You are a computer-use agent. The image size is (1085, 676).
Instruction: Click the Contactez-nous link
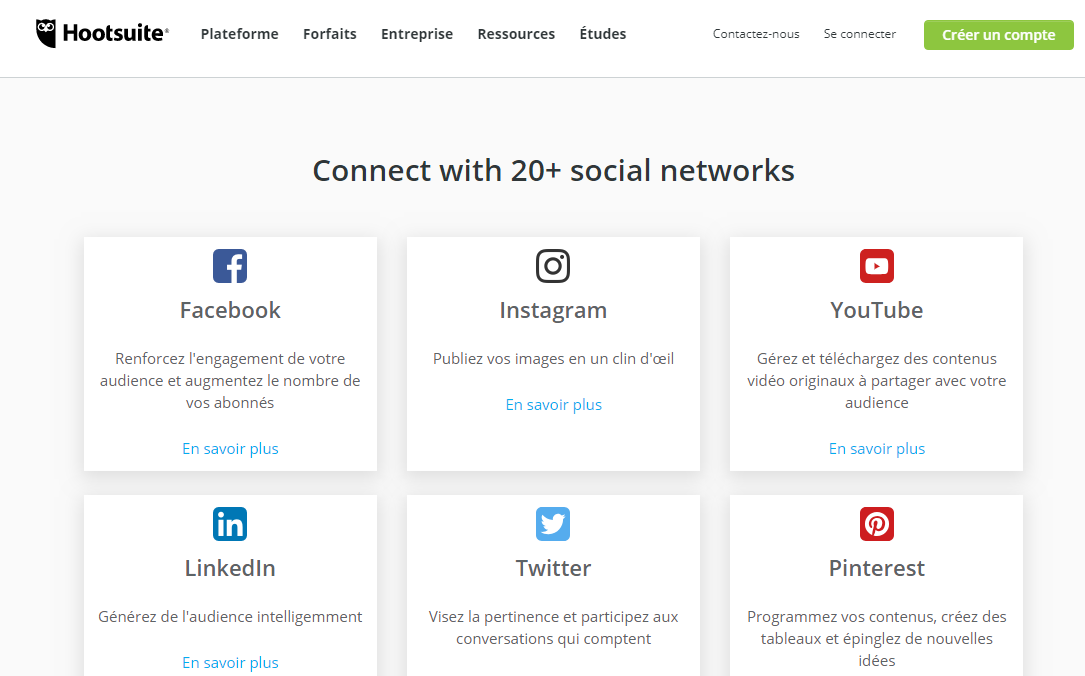[x=756, y=34]
